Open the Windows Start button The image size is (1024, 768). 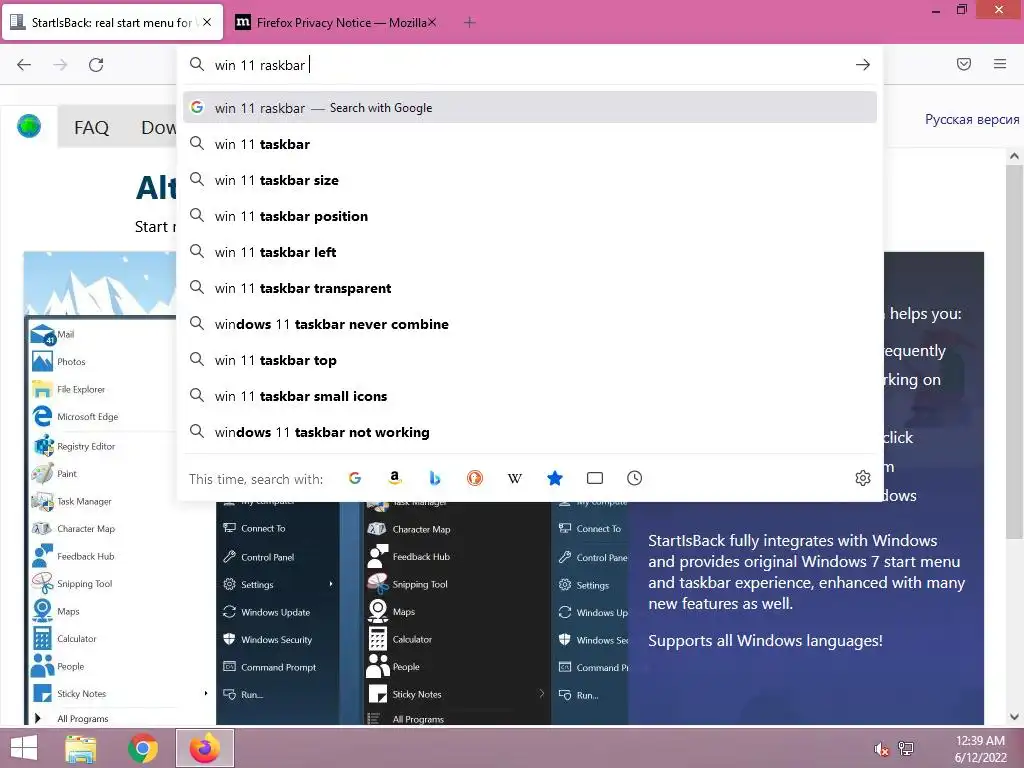pyautogui.click(x=24, y=748)
